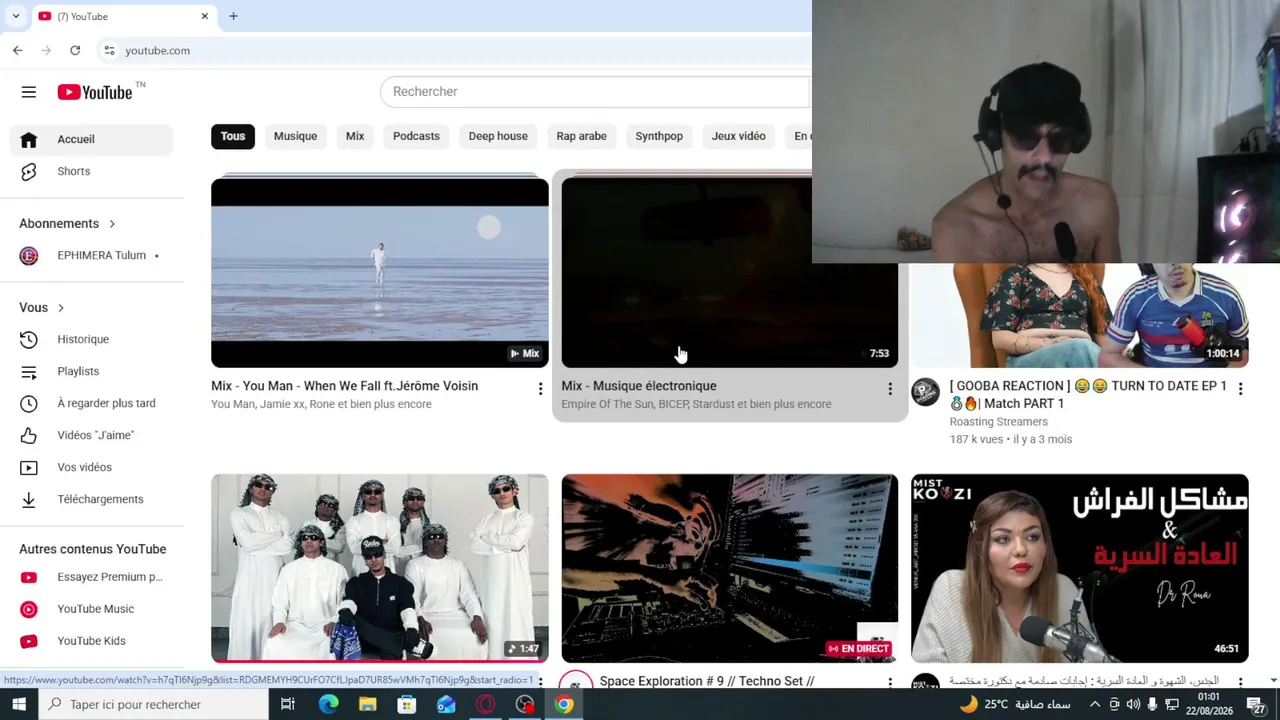Open À regarder plus tard list
This screenshot has height=720, width=1280.
click(x=91, y=403)
